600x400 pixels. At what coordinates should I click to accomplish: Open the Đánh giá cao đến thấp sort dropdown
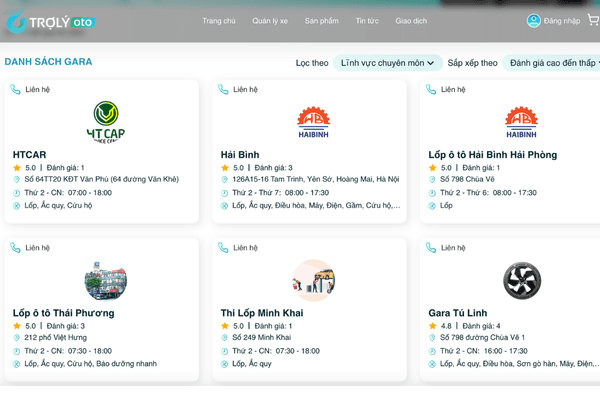(x=551, y=63)
